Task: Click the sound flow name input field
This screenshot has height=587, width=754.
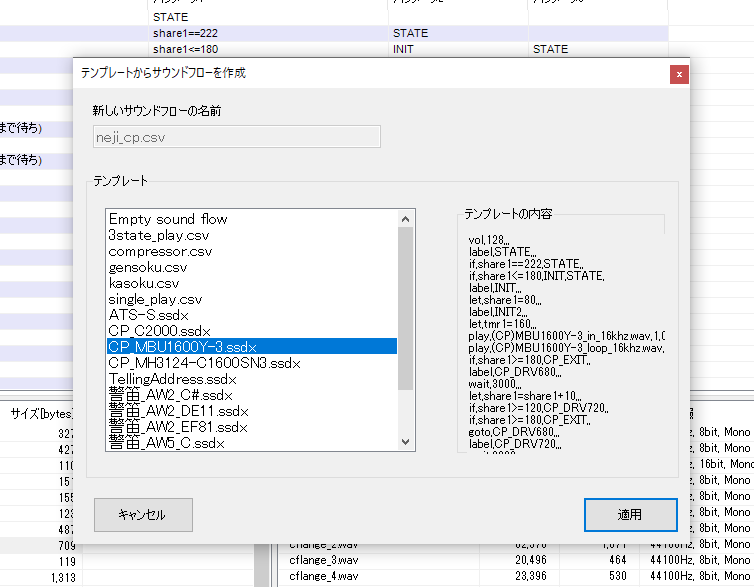Action: pos(236,137)
